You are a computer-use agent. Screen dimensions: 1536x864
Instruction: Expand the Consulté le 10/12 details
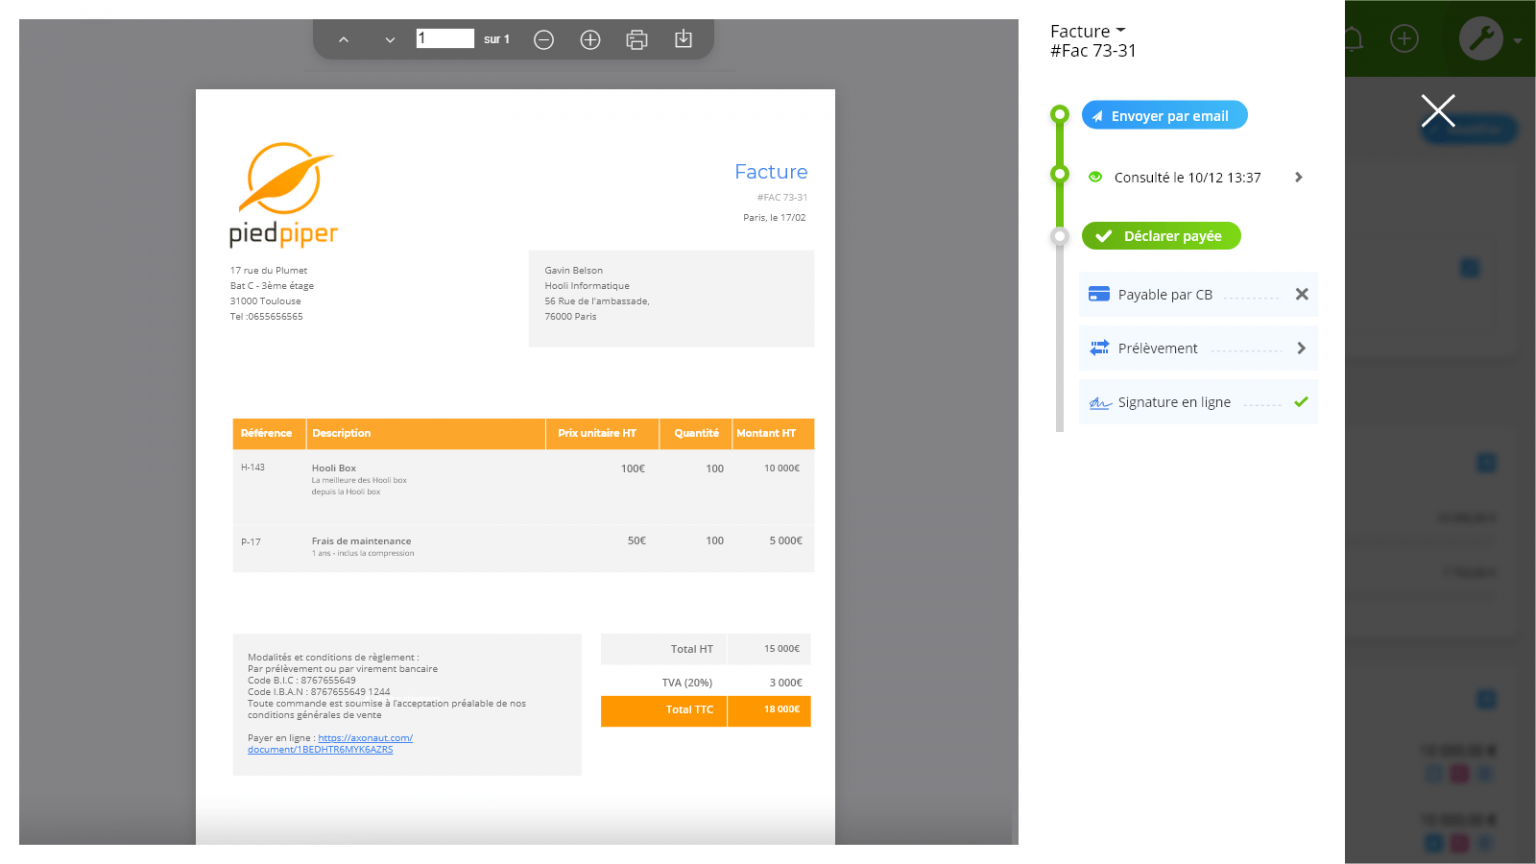click(x=1299, y=177)
